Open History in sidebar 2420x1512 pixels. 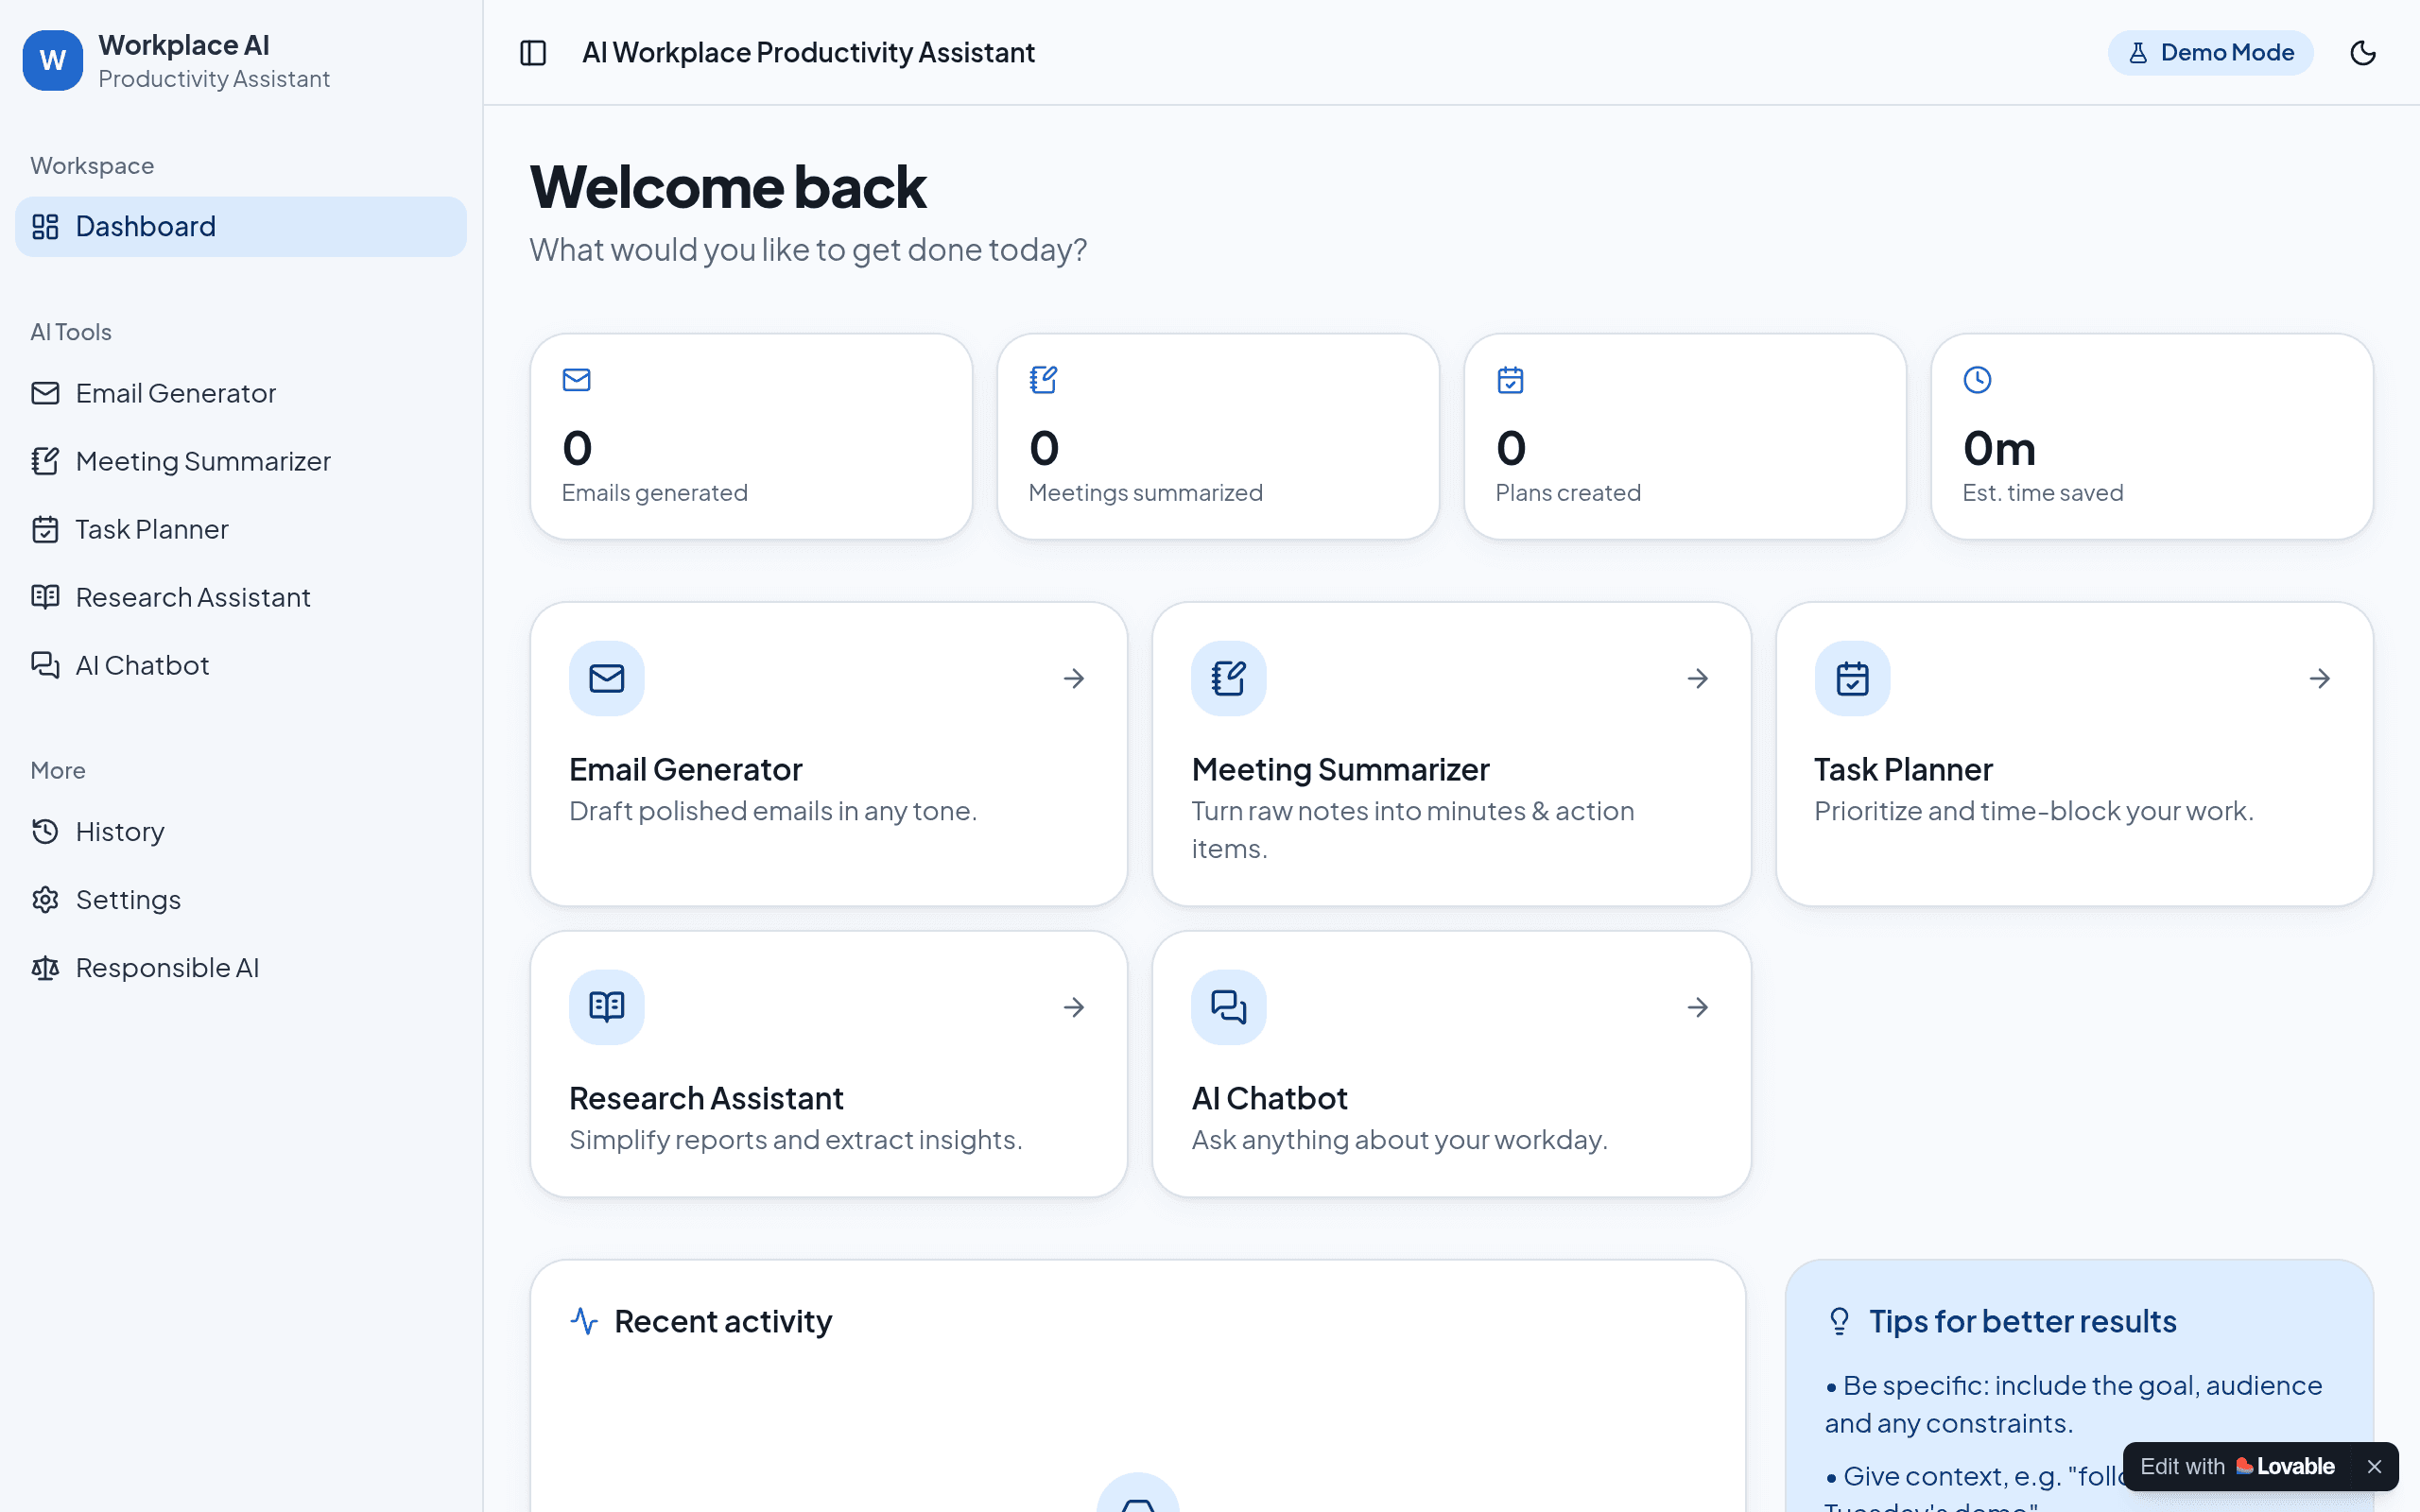pyautogui.click(x=241, y=832)
